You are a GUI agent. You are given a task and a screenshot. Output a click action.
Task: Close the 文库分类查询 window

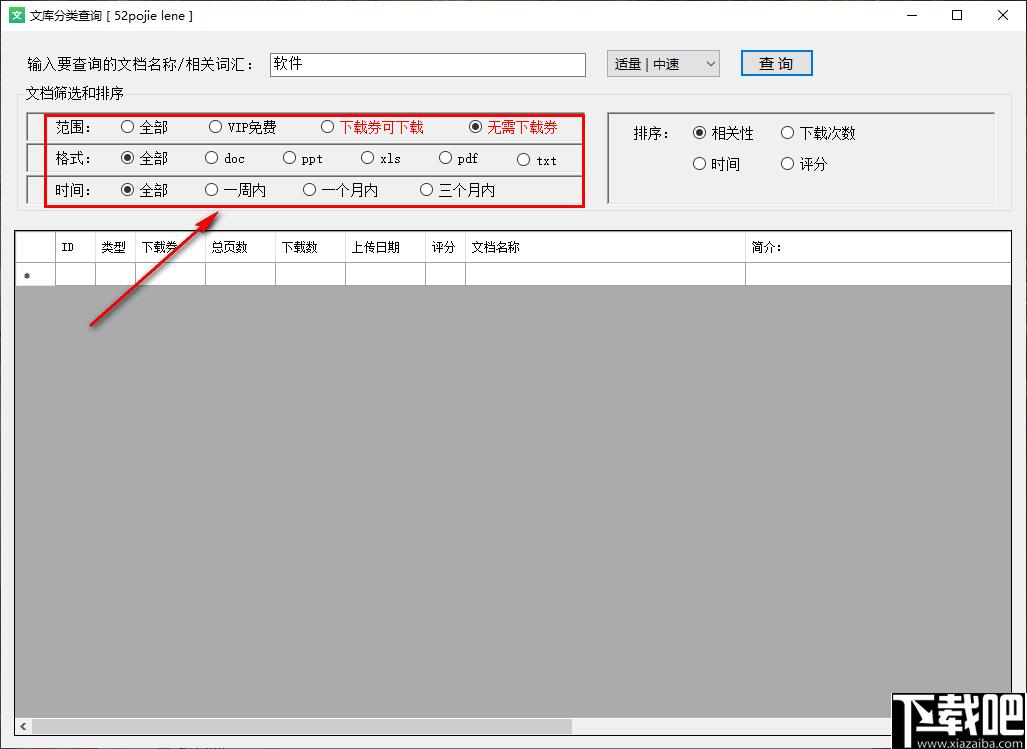(x=1003, y=15)
